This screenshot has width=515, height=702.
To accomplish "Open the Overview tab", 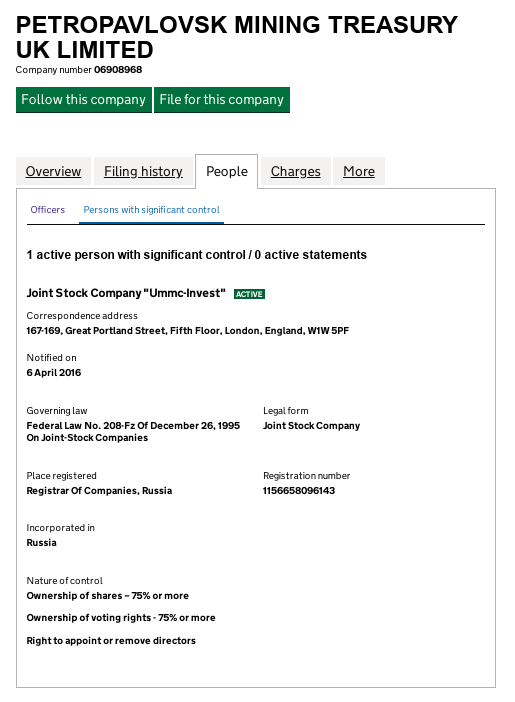I will pyautogui.click(x=53, y=171).
